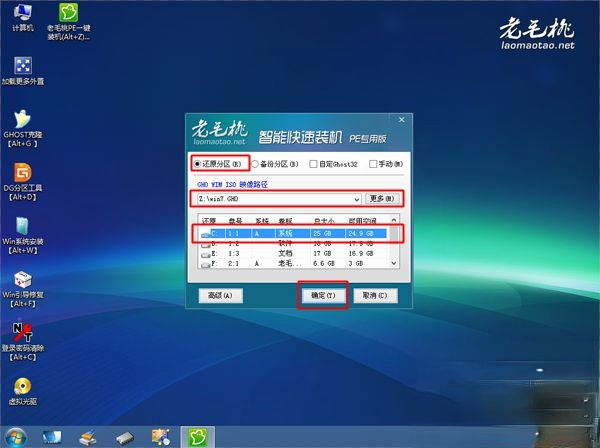Select the row with size 6.6 GB

pos(293,264)
